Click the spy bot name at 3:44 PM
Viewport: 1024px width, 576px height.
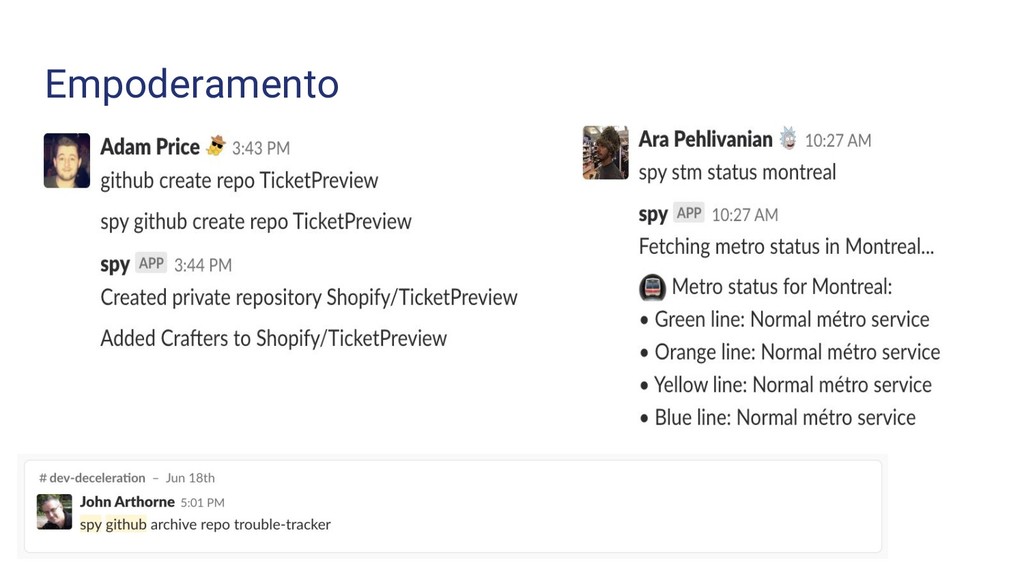tap(115, 264)
